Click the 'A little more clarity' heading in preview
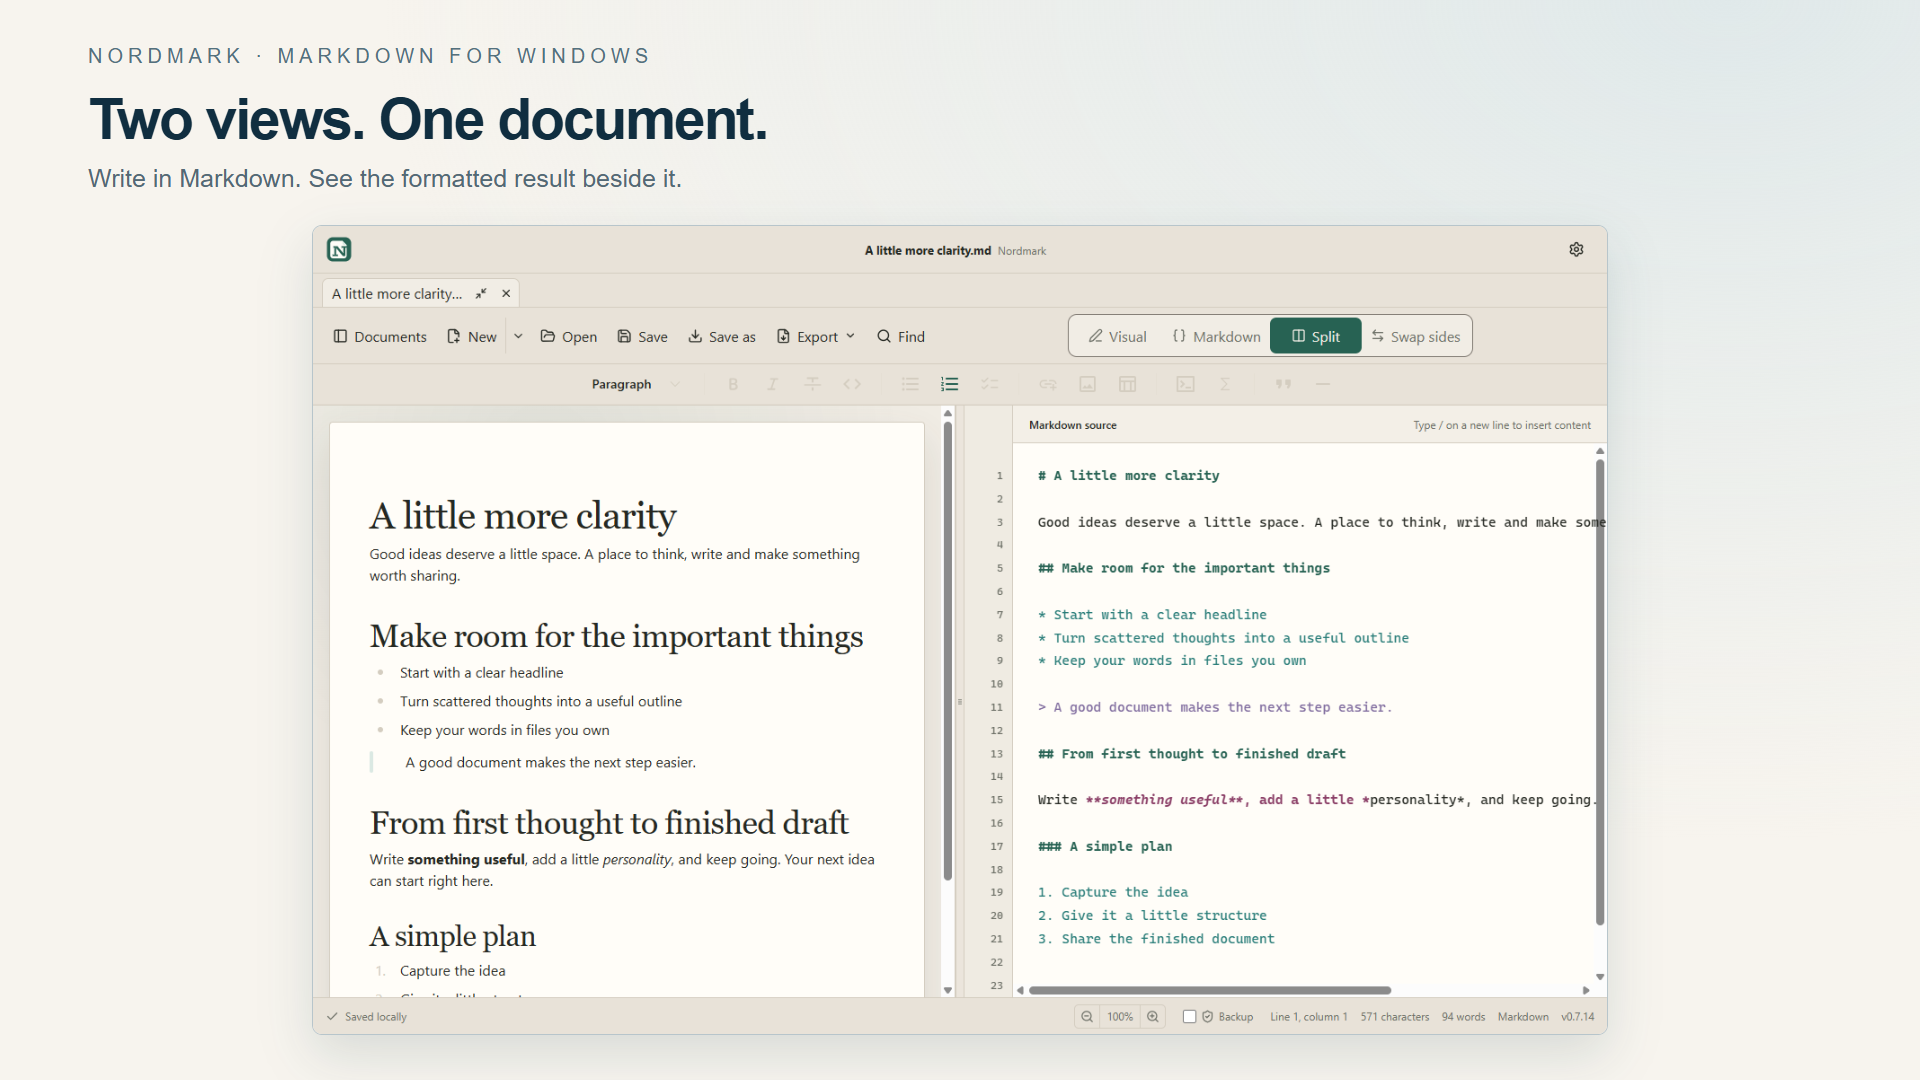Viewport: 1920px width, 1080px height. (x=523, y=516)
